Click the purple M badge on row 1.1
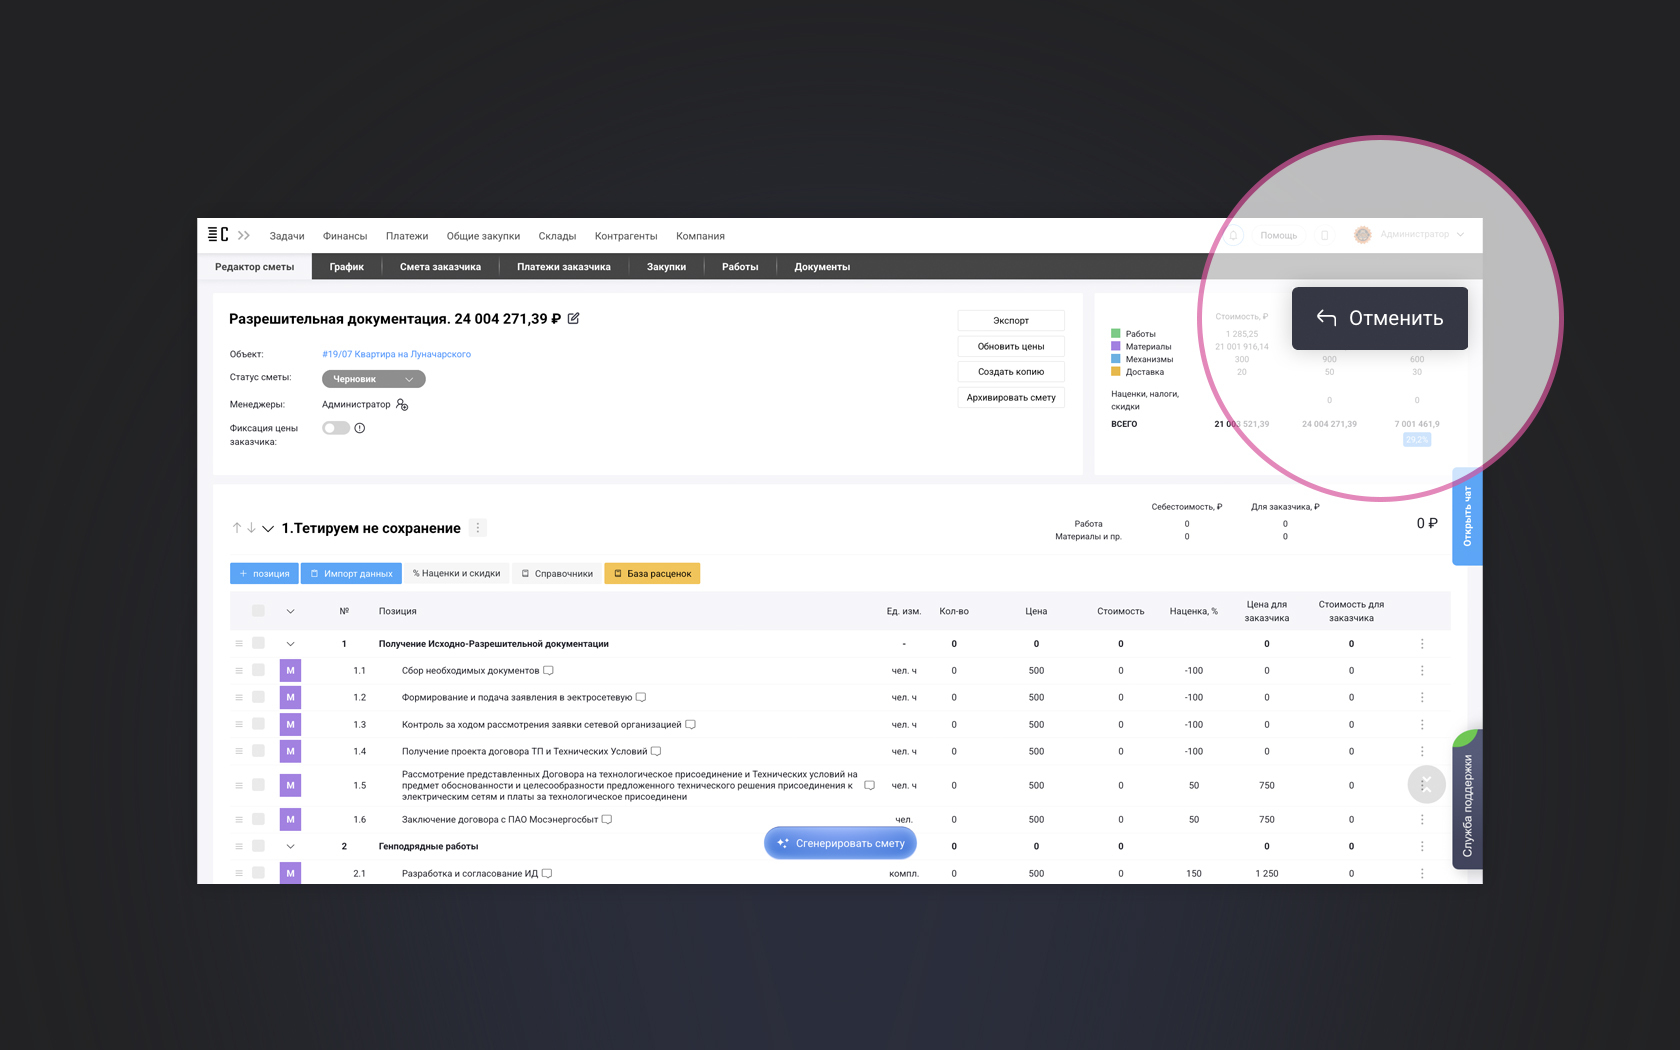This screenshot has height=1050, width=1680. [x=290, y=671]
